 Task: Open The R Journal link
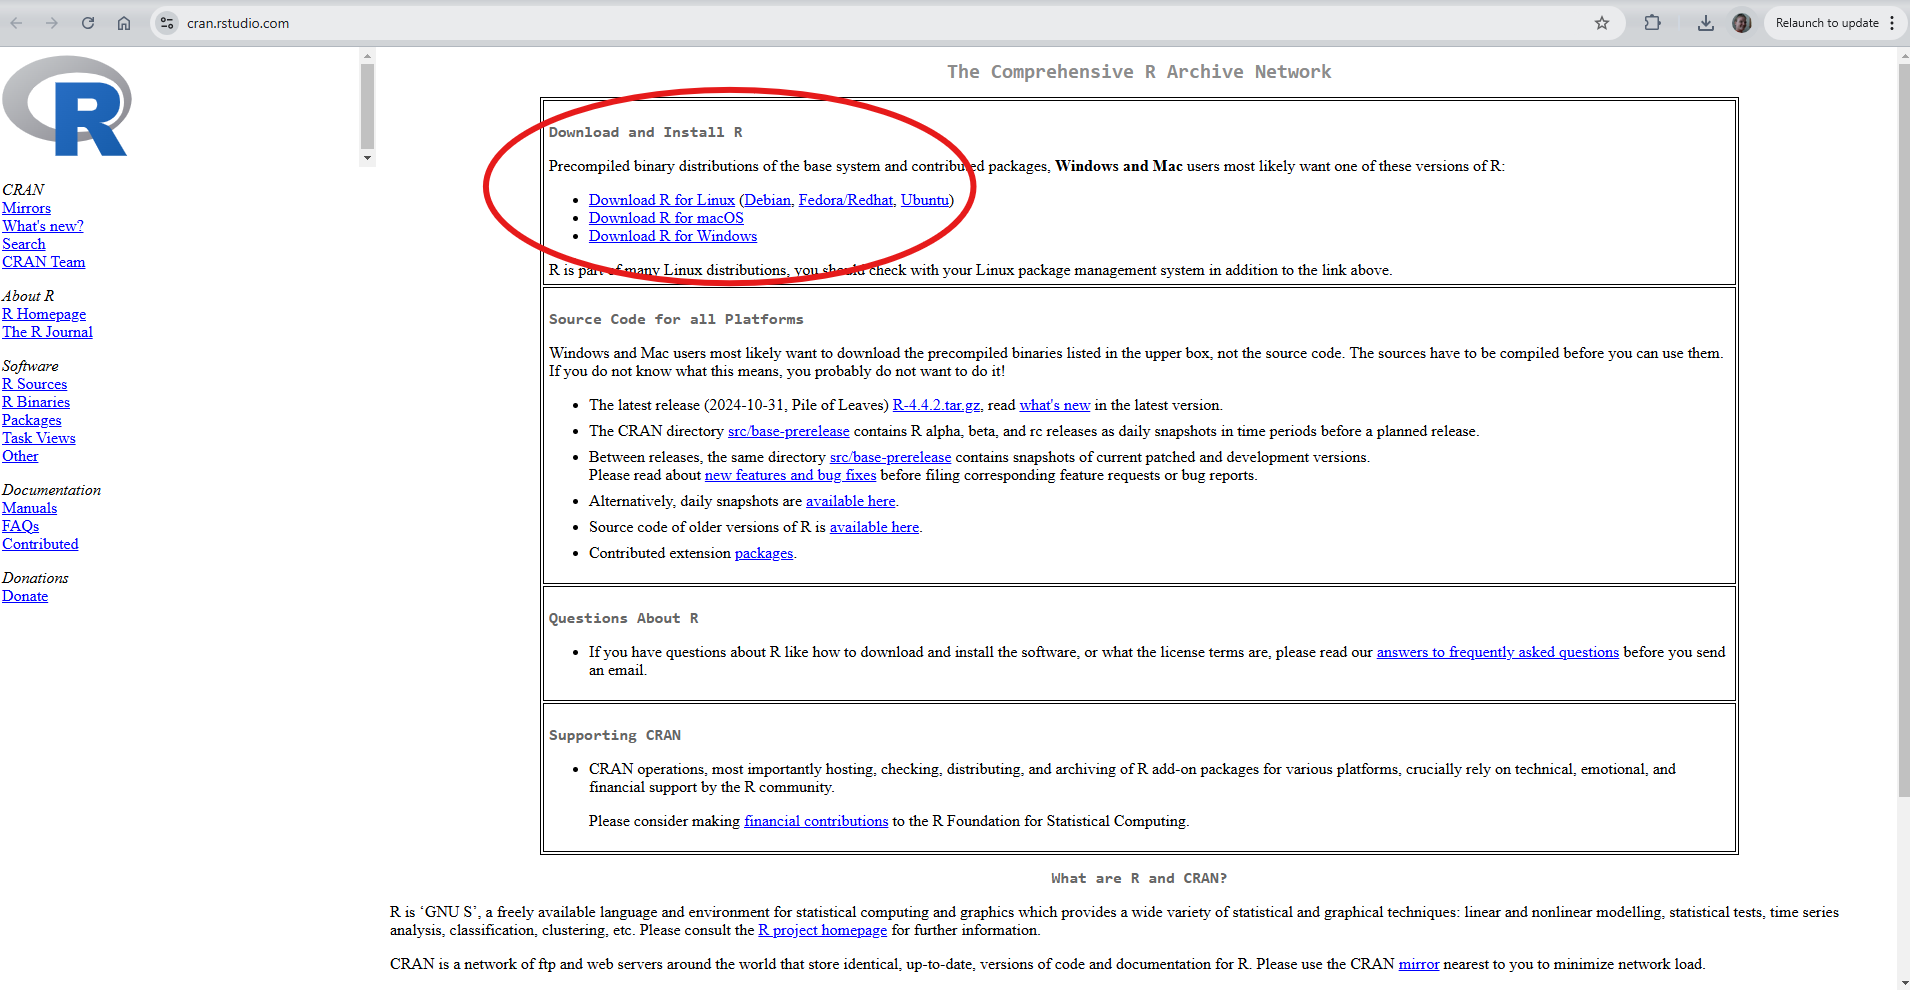[47, 332]
